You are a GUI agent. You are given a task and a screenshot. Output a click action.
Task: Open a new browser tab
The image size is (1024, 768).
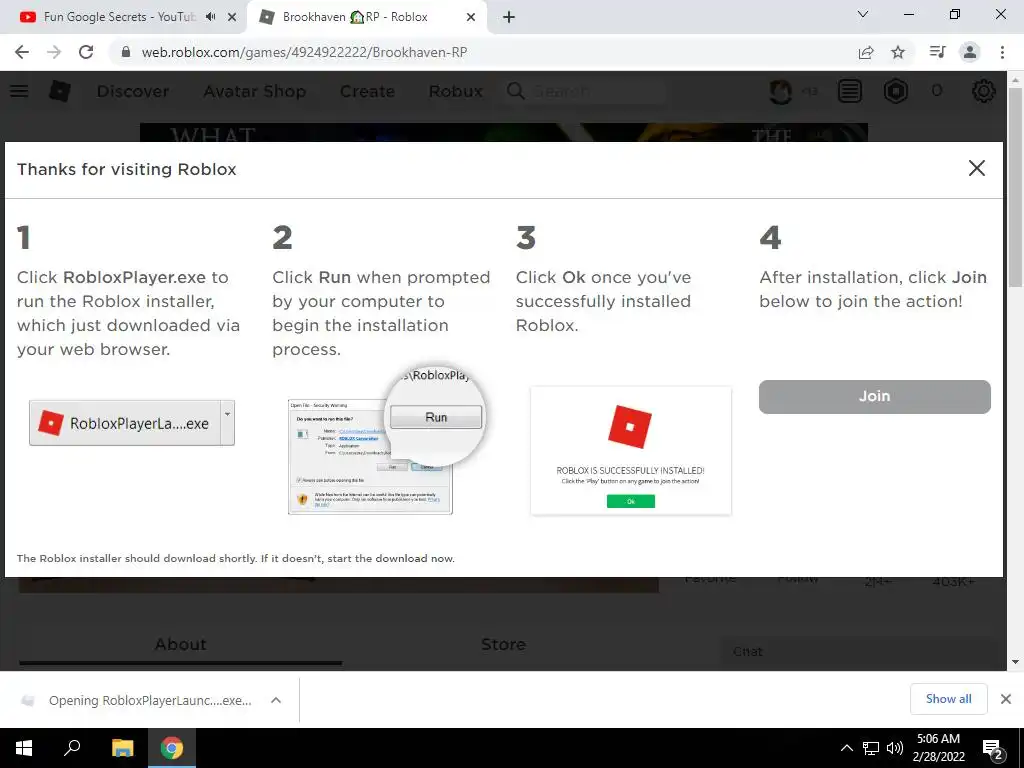click(509, 18)
